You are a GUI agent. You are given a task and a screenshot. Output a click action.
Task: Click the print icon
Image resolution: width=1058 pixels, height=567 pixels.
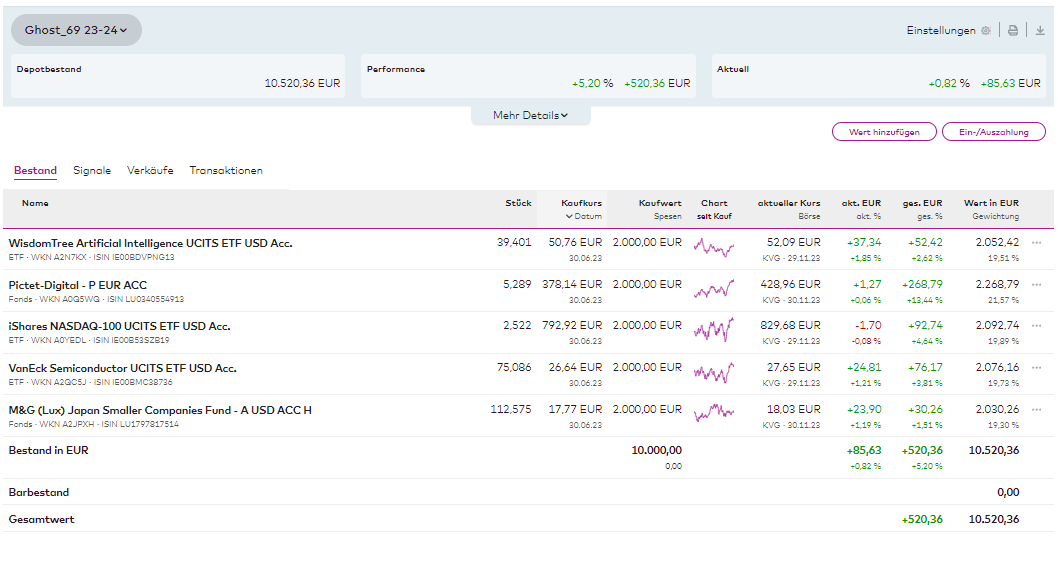pyautogui.click(x=1013, y=31)
